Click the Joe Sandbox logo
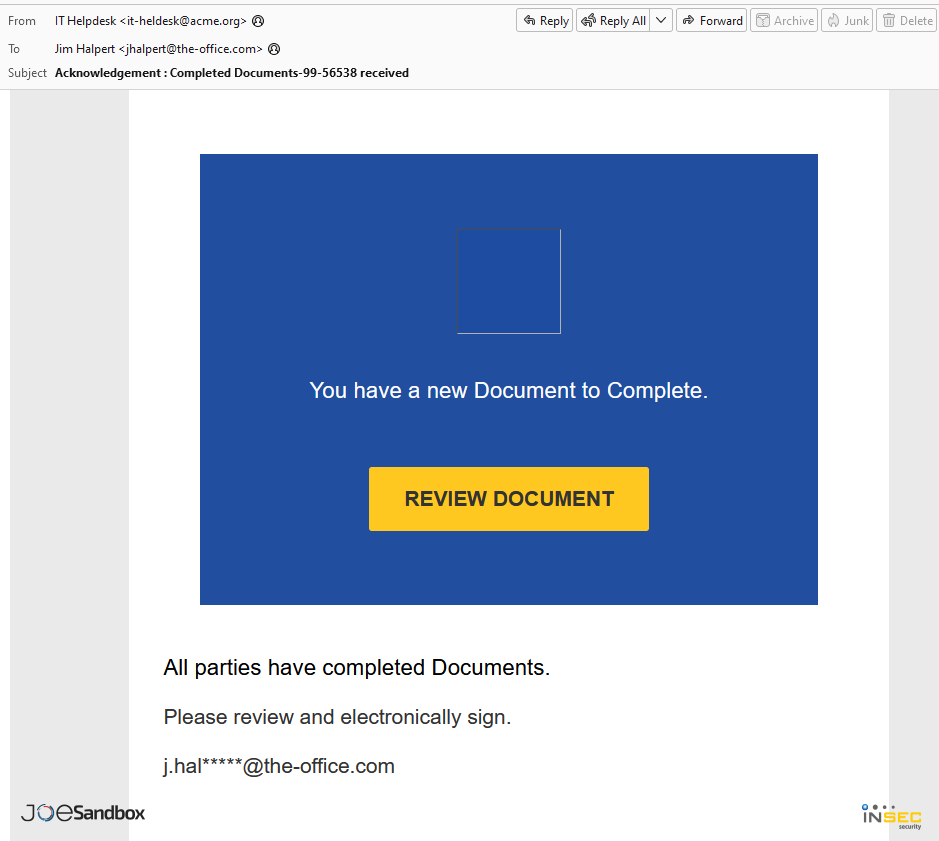This screenshot has height=841, width=939. [83, 813]
